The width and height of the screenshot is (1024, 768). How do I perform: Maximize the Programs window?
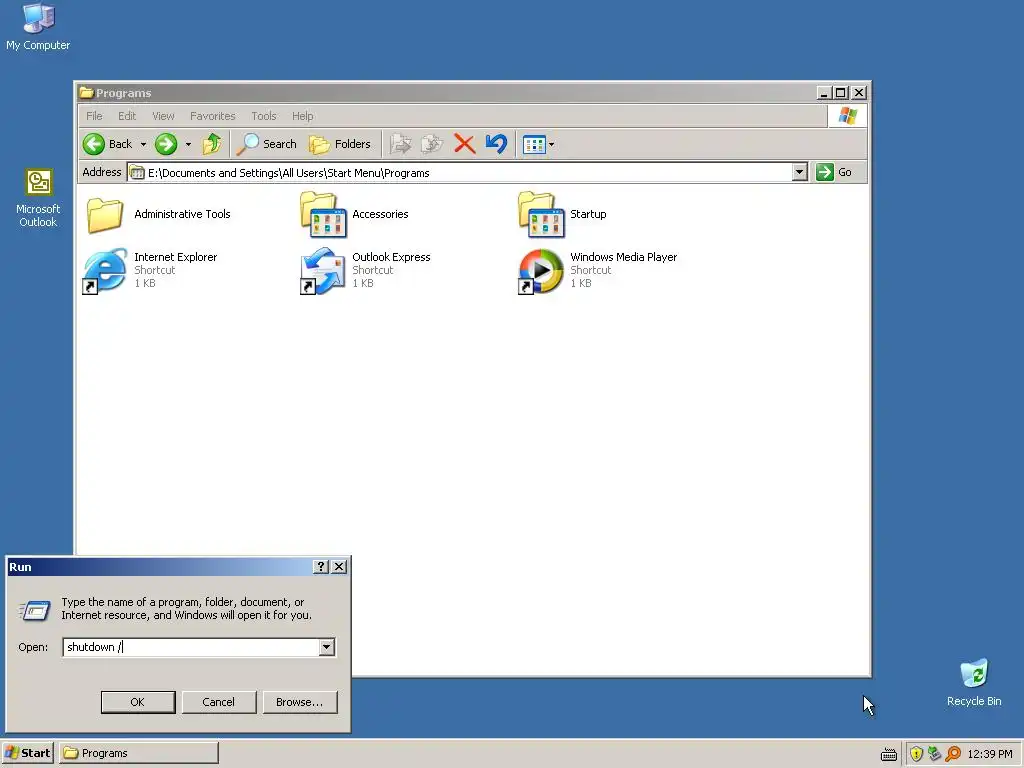point(841,93)
